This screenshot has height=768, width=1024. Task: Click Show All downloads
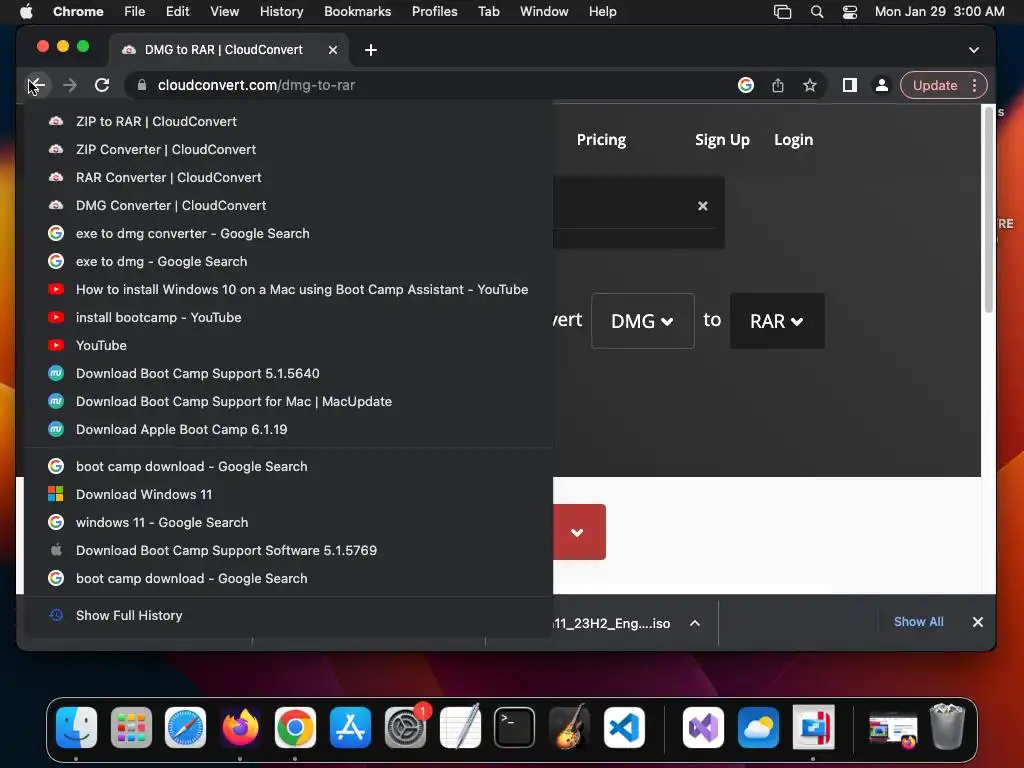(918, 622)
